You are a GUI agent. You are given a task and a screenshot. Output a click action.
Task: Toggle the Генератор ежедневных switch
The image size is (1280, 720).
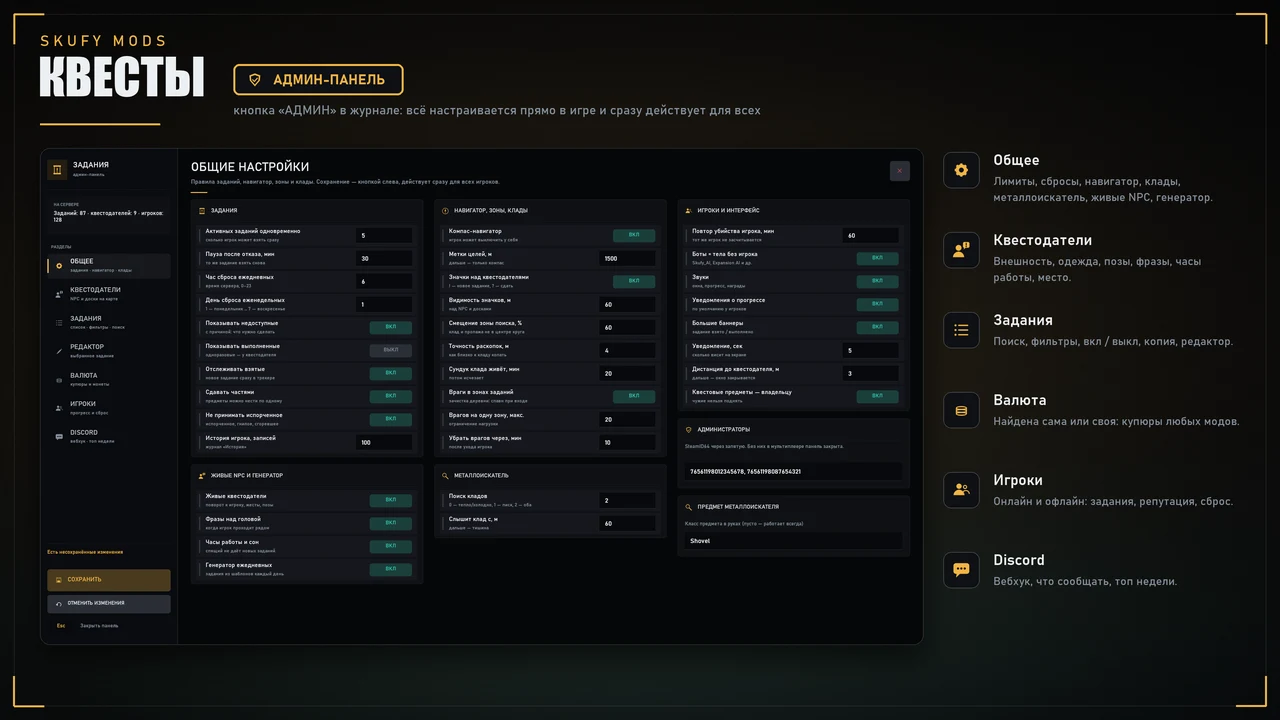click(x=391, y=569)
